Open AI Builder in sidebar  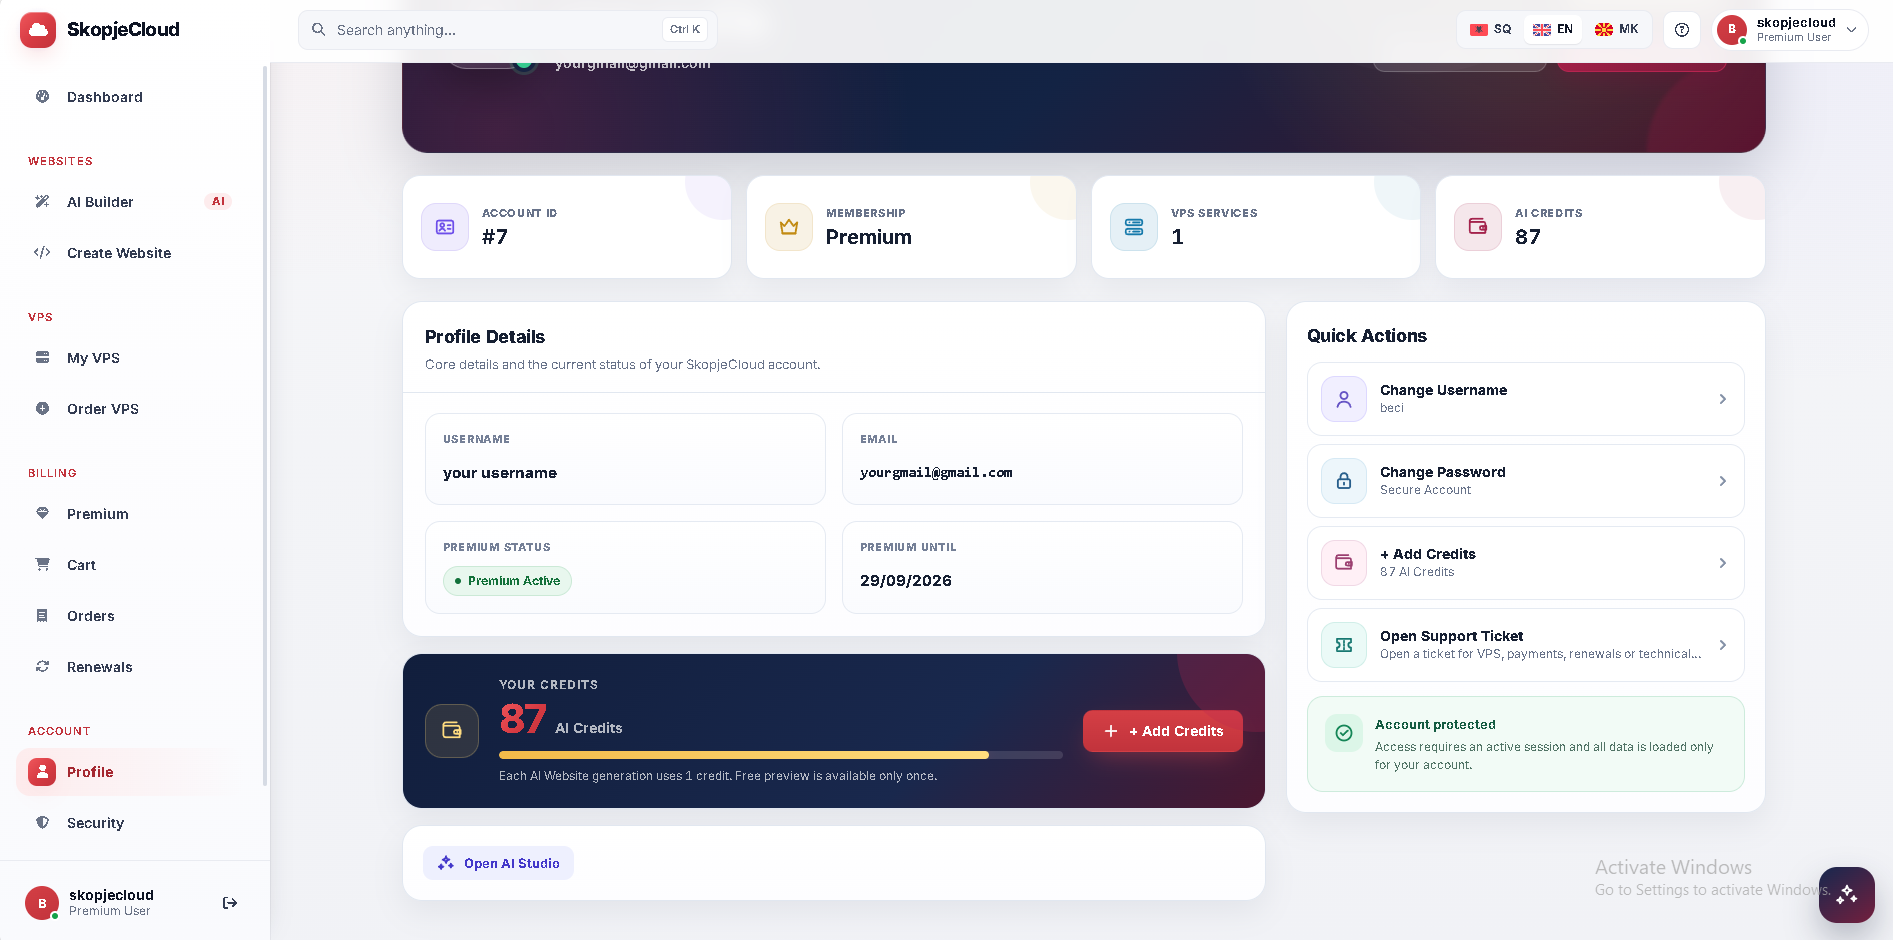pyautogui.click(x=132, y=202)
